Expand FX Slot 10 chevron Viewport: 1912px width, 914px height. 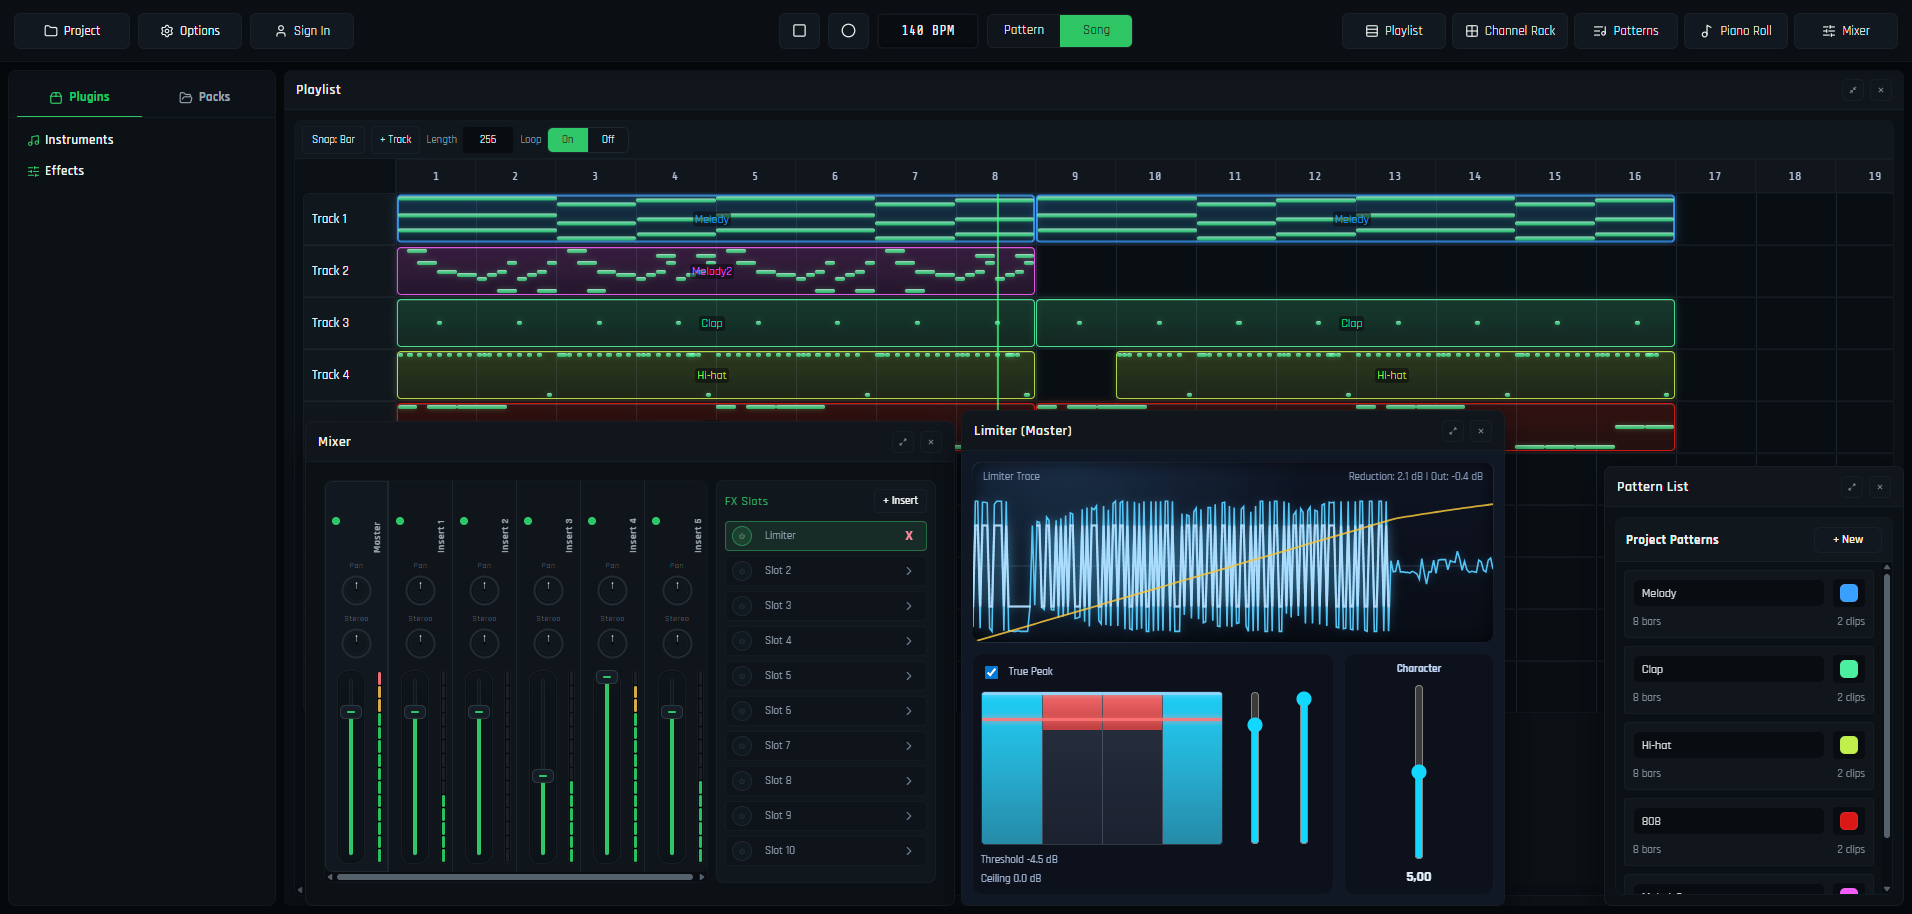tap(909, 851)
